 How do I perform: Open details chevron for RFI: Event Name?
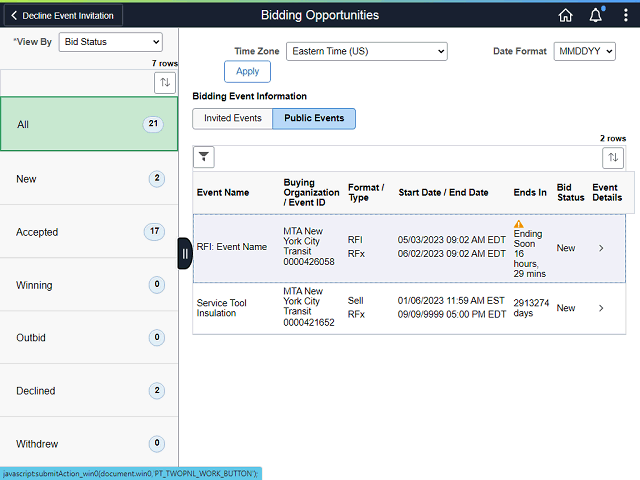[601, 248]
